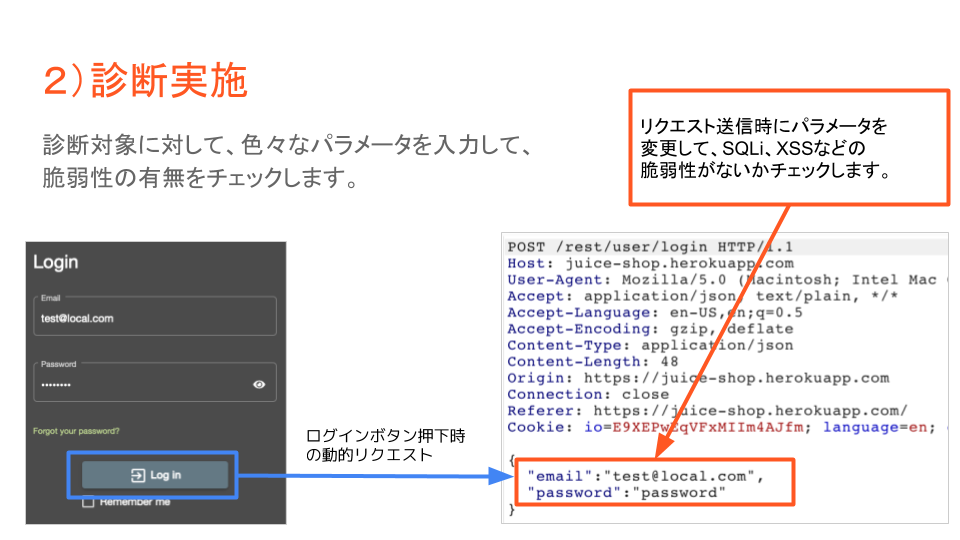Click the "password":"password" JSON line
960x540 pixels.
[626, 493]
